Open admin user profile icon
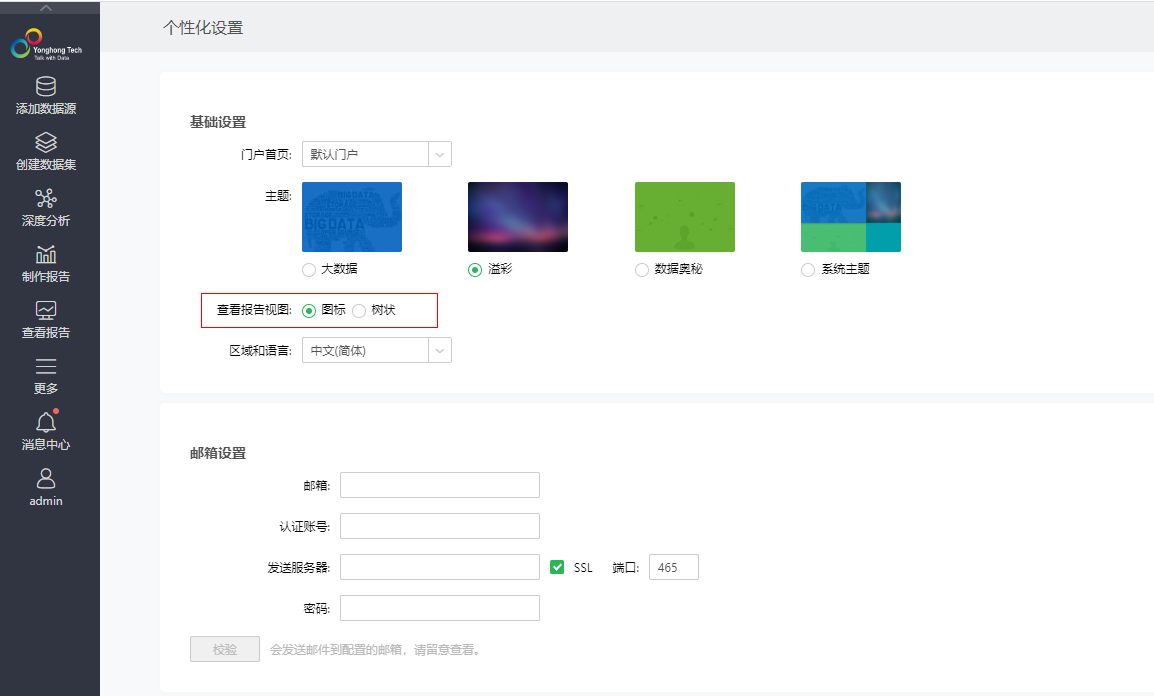 tap(46, 478)
